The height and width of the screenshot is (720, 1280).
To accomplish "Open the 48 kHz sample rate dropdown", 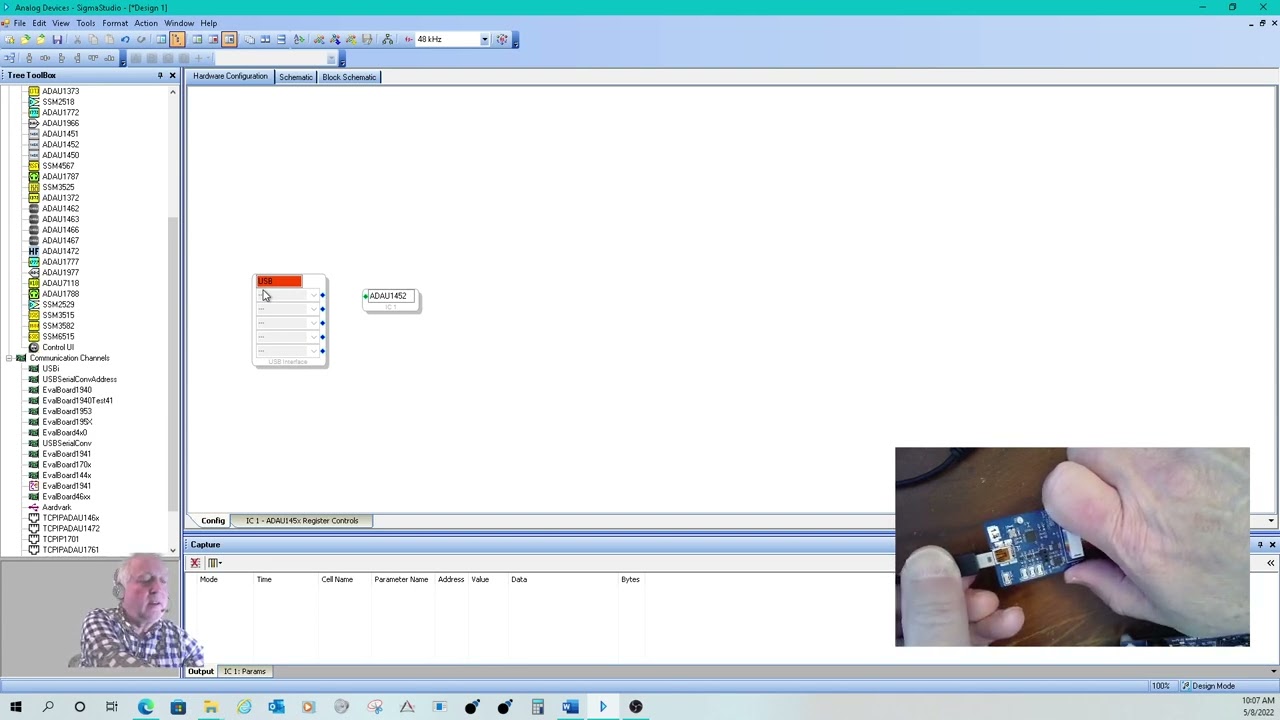I will click(484, 40).
